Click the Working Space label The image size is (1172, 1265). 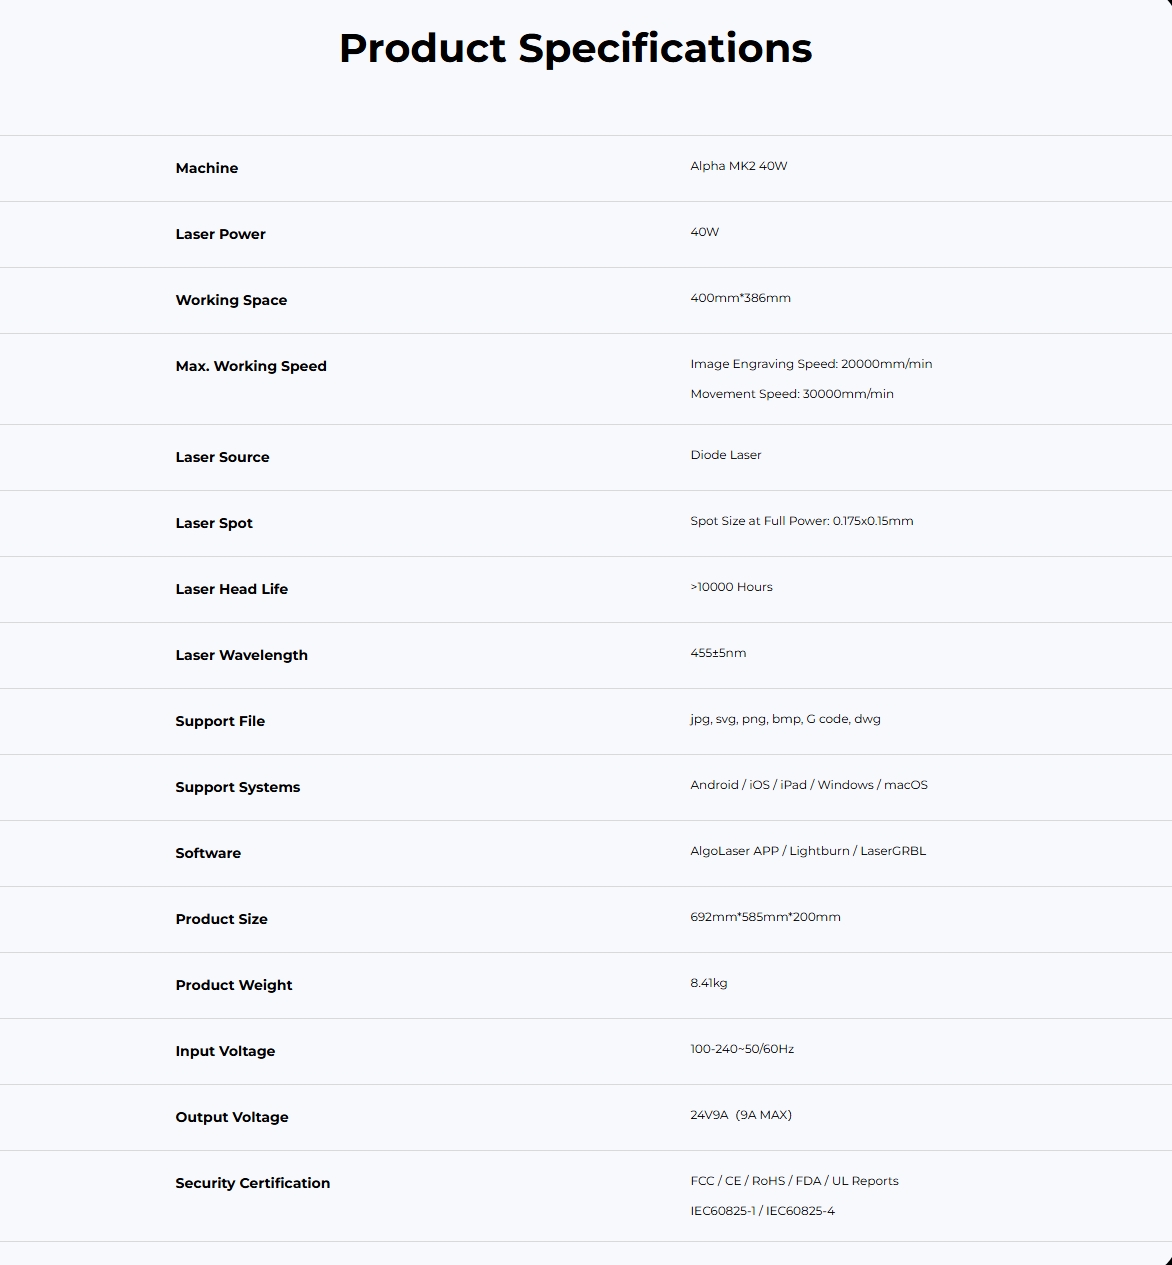coord(231,300)
